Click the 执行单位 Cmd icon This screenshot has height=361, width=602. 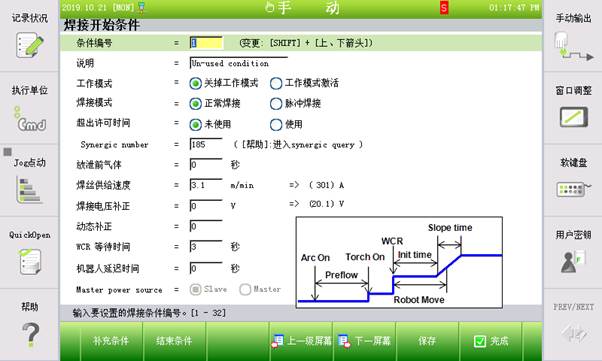click(x=30, y=119)
